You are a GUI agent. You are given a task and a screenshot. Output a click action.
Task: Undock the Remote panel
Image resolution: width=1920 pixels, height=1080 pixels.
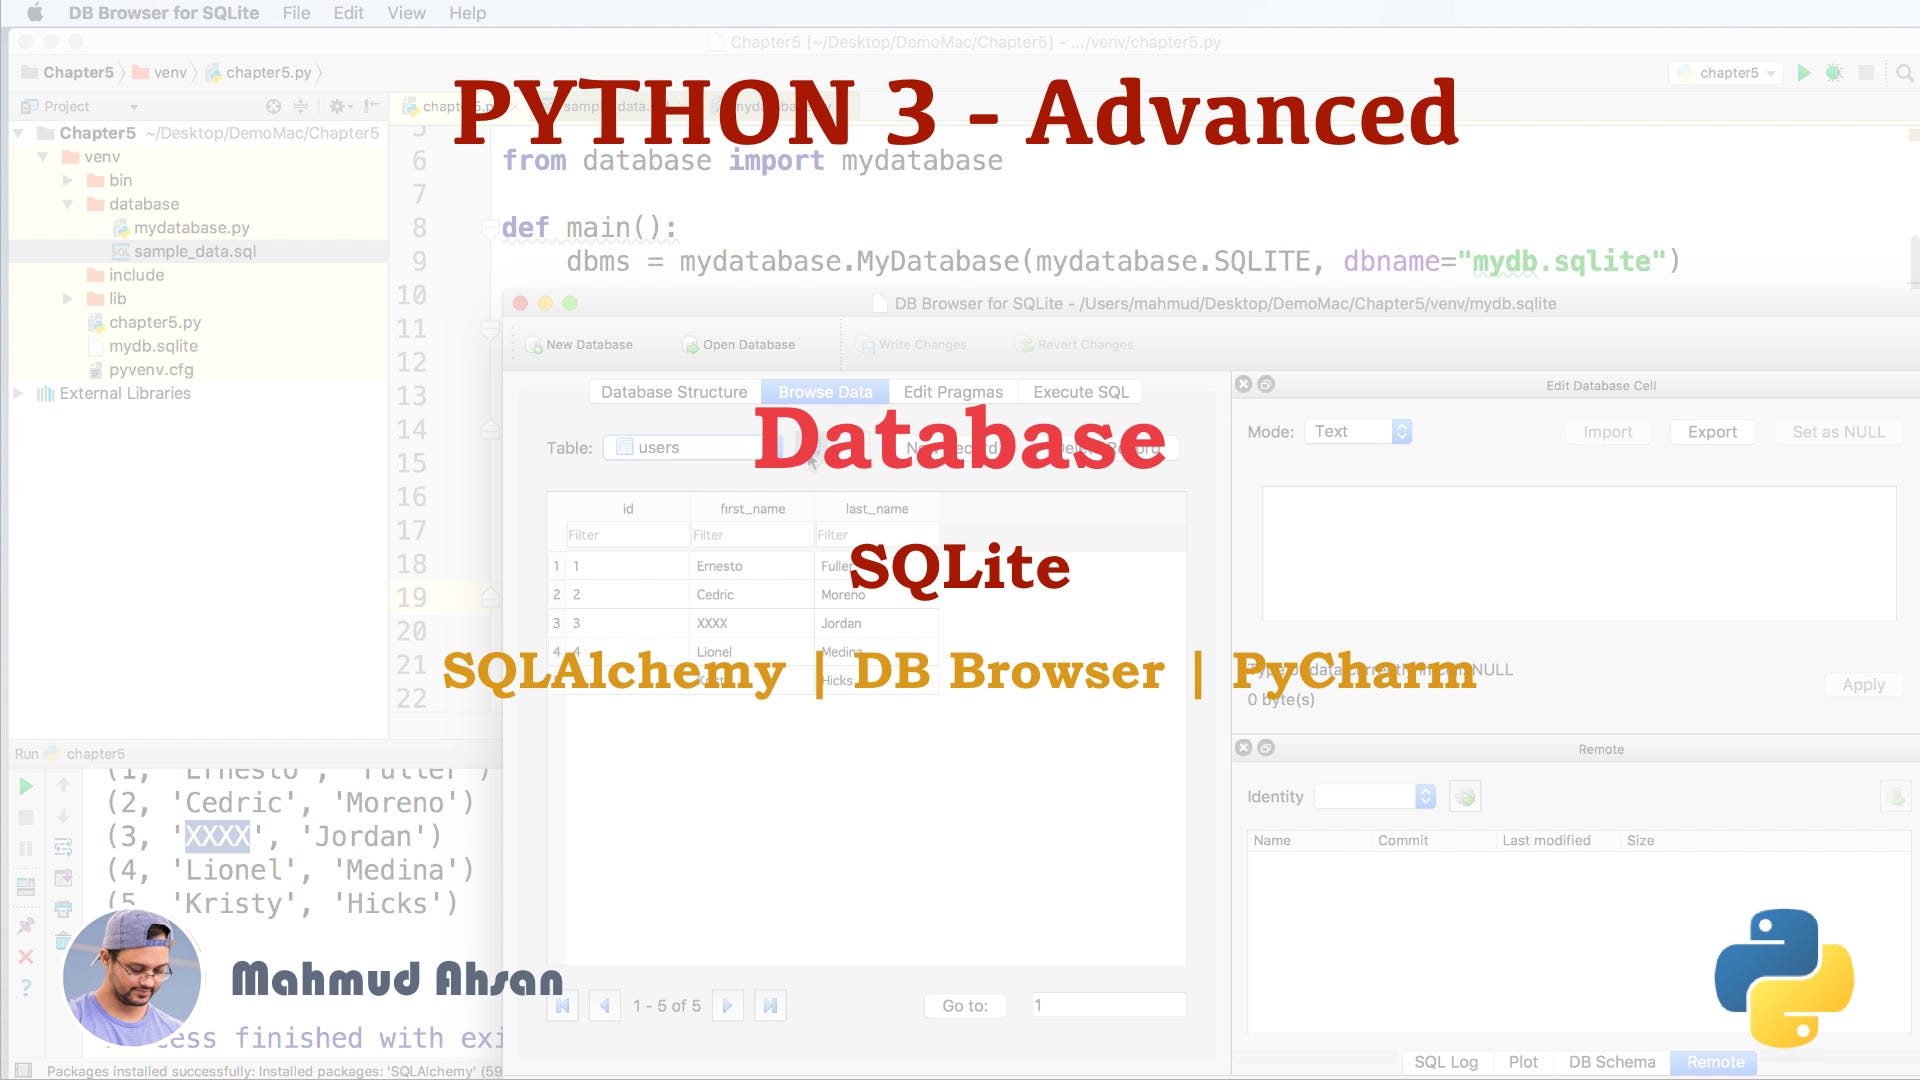coord(1266,748)
